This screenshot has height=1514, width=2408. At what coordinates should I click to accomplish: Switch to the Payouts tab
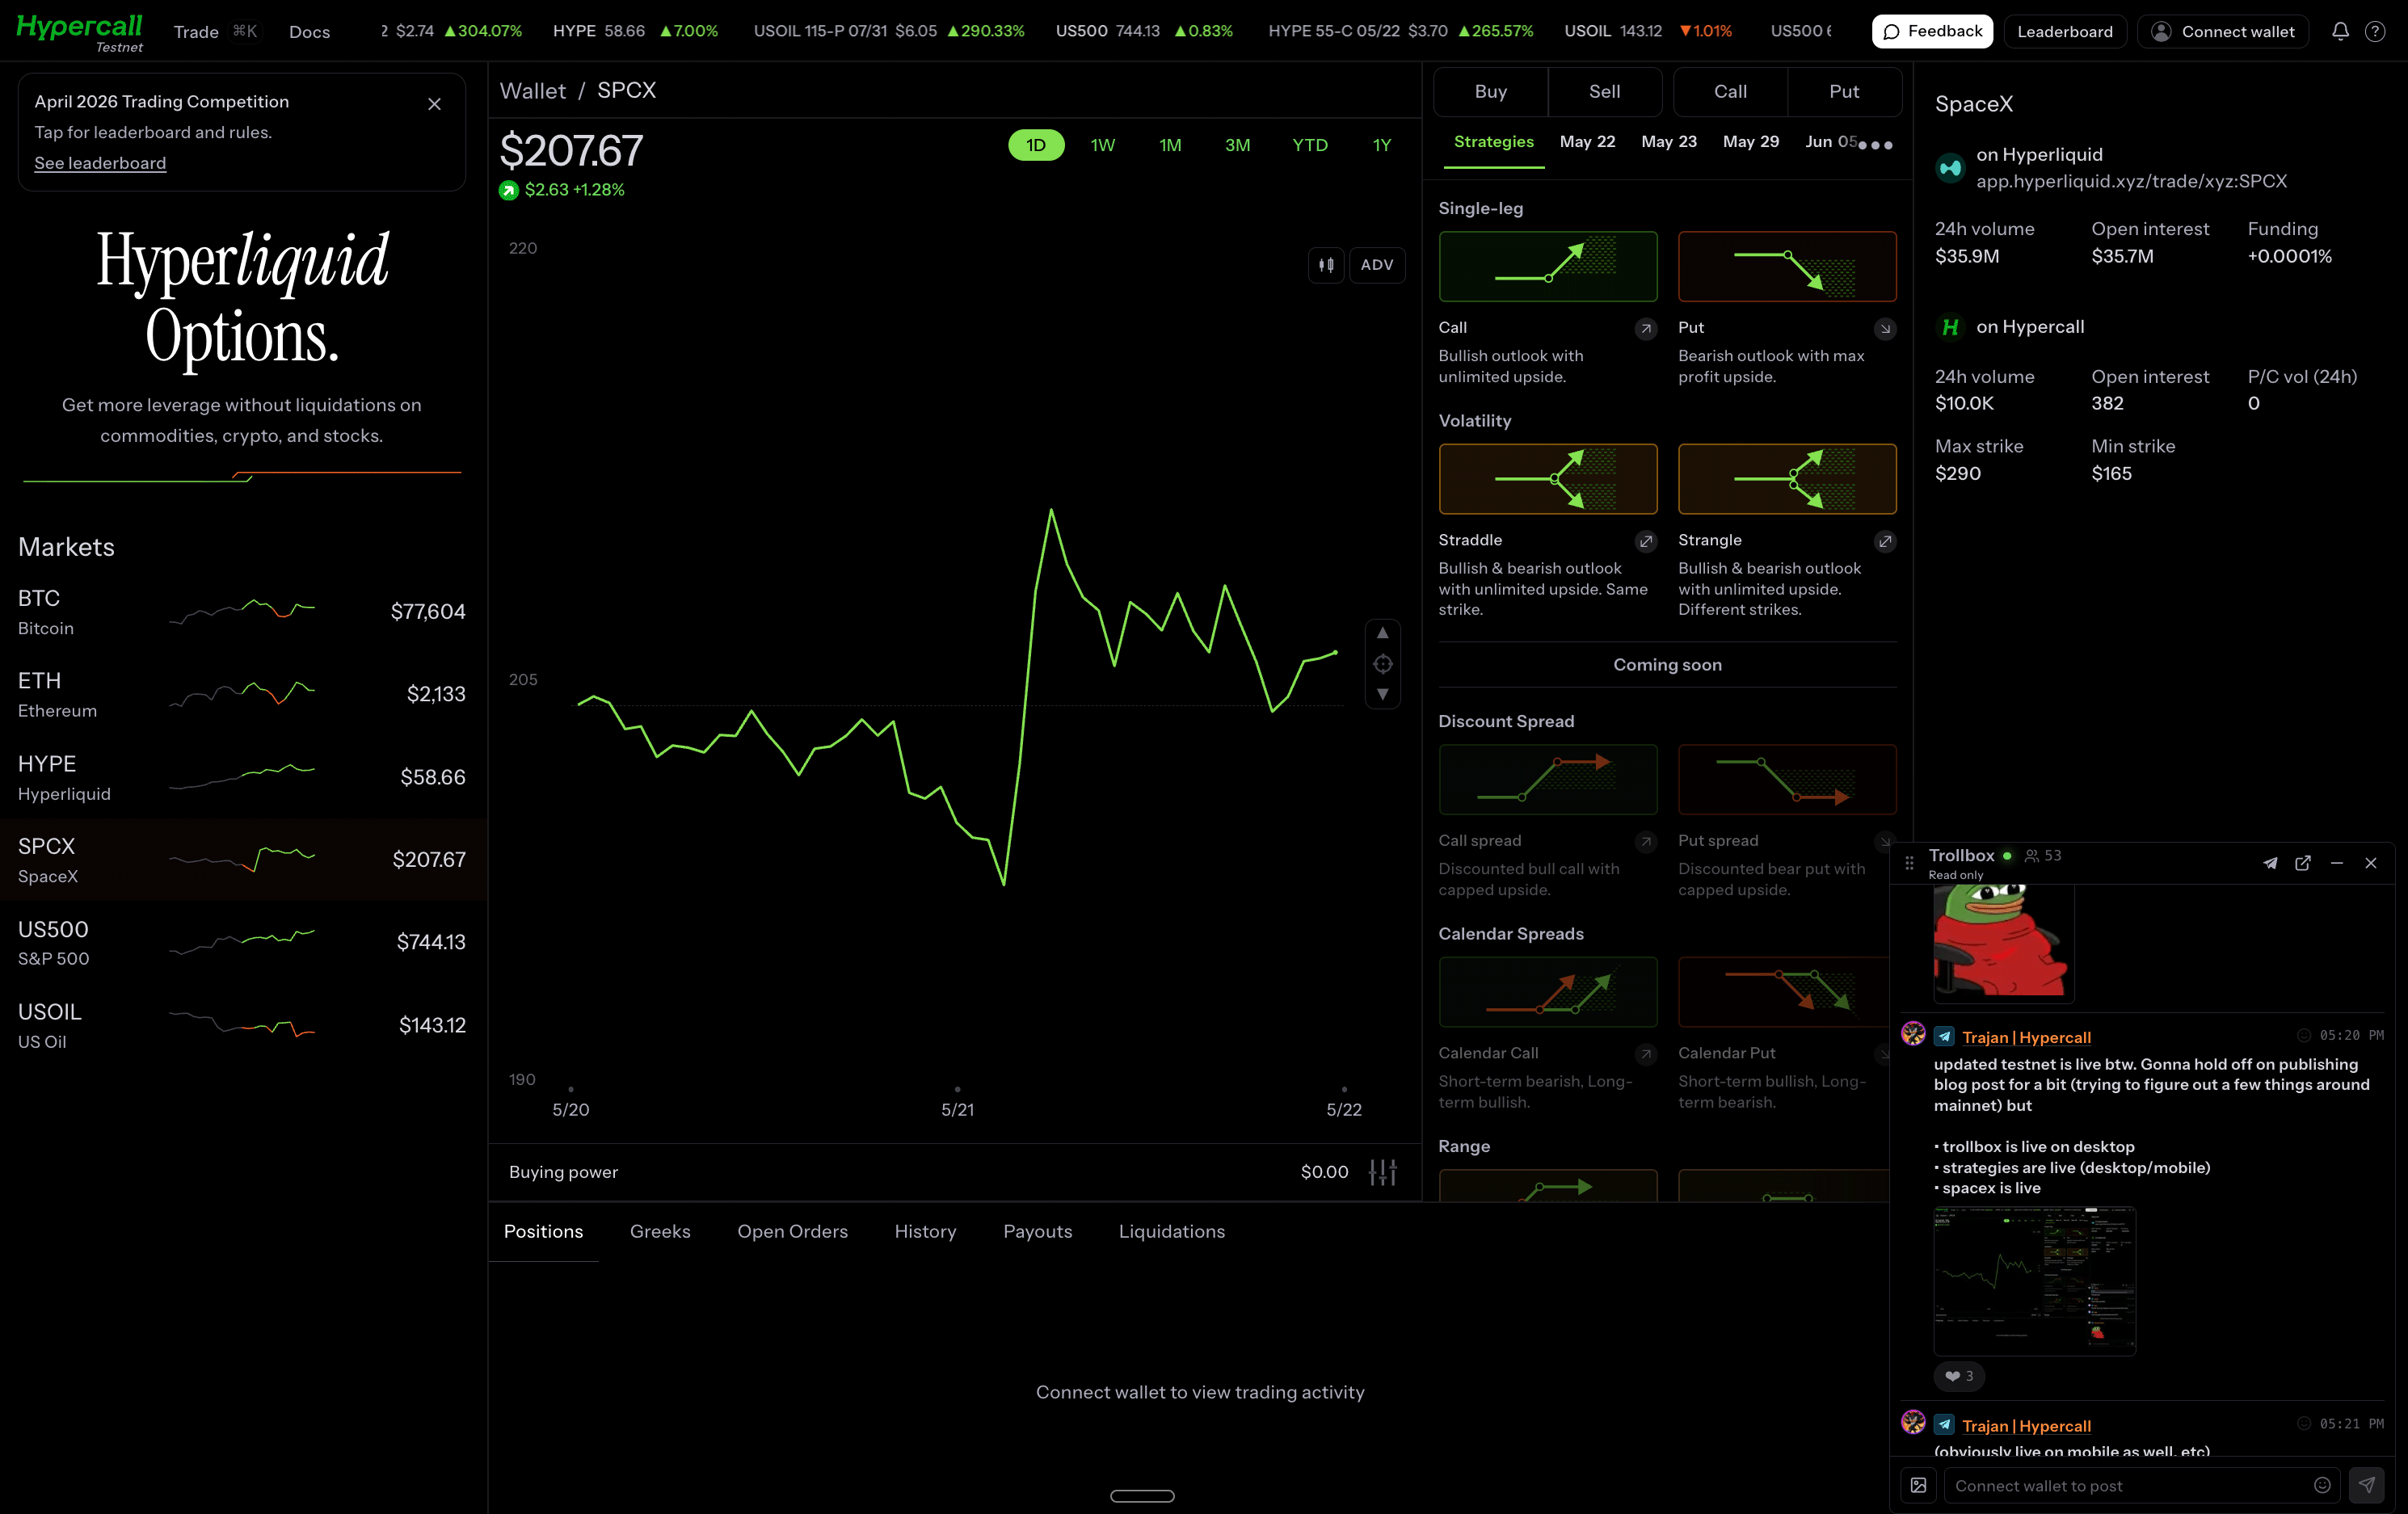click(x=1037, y=1232)
